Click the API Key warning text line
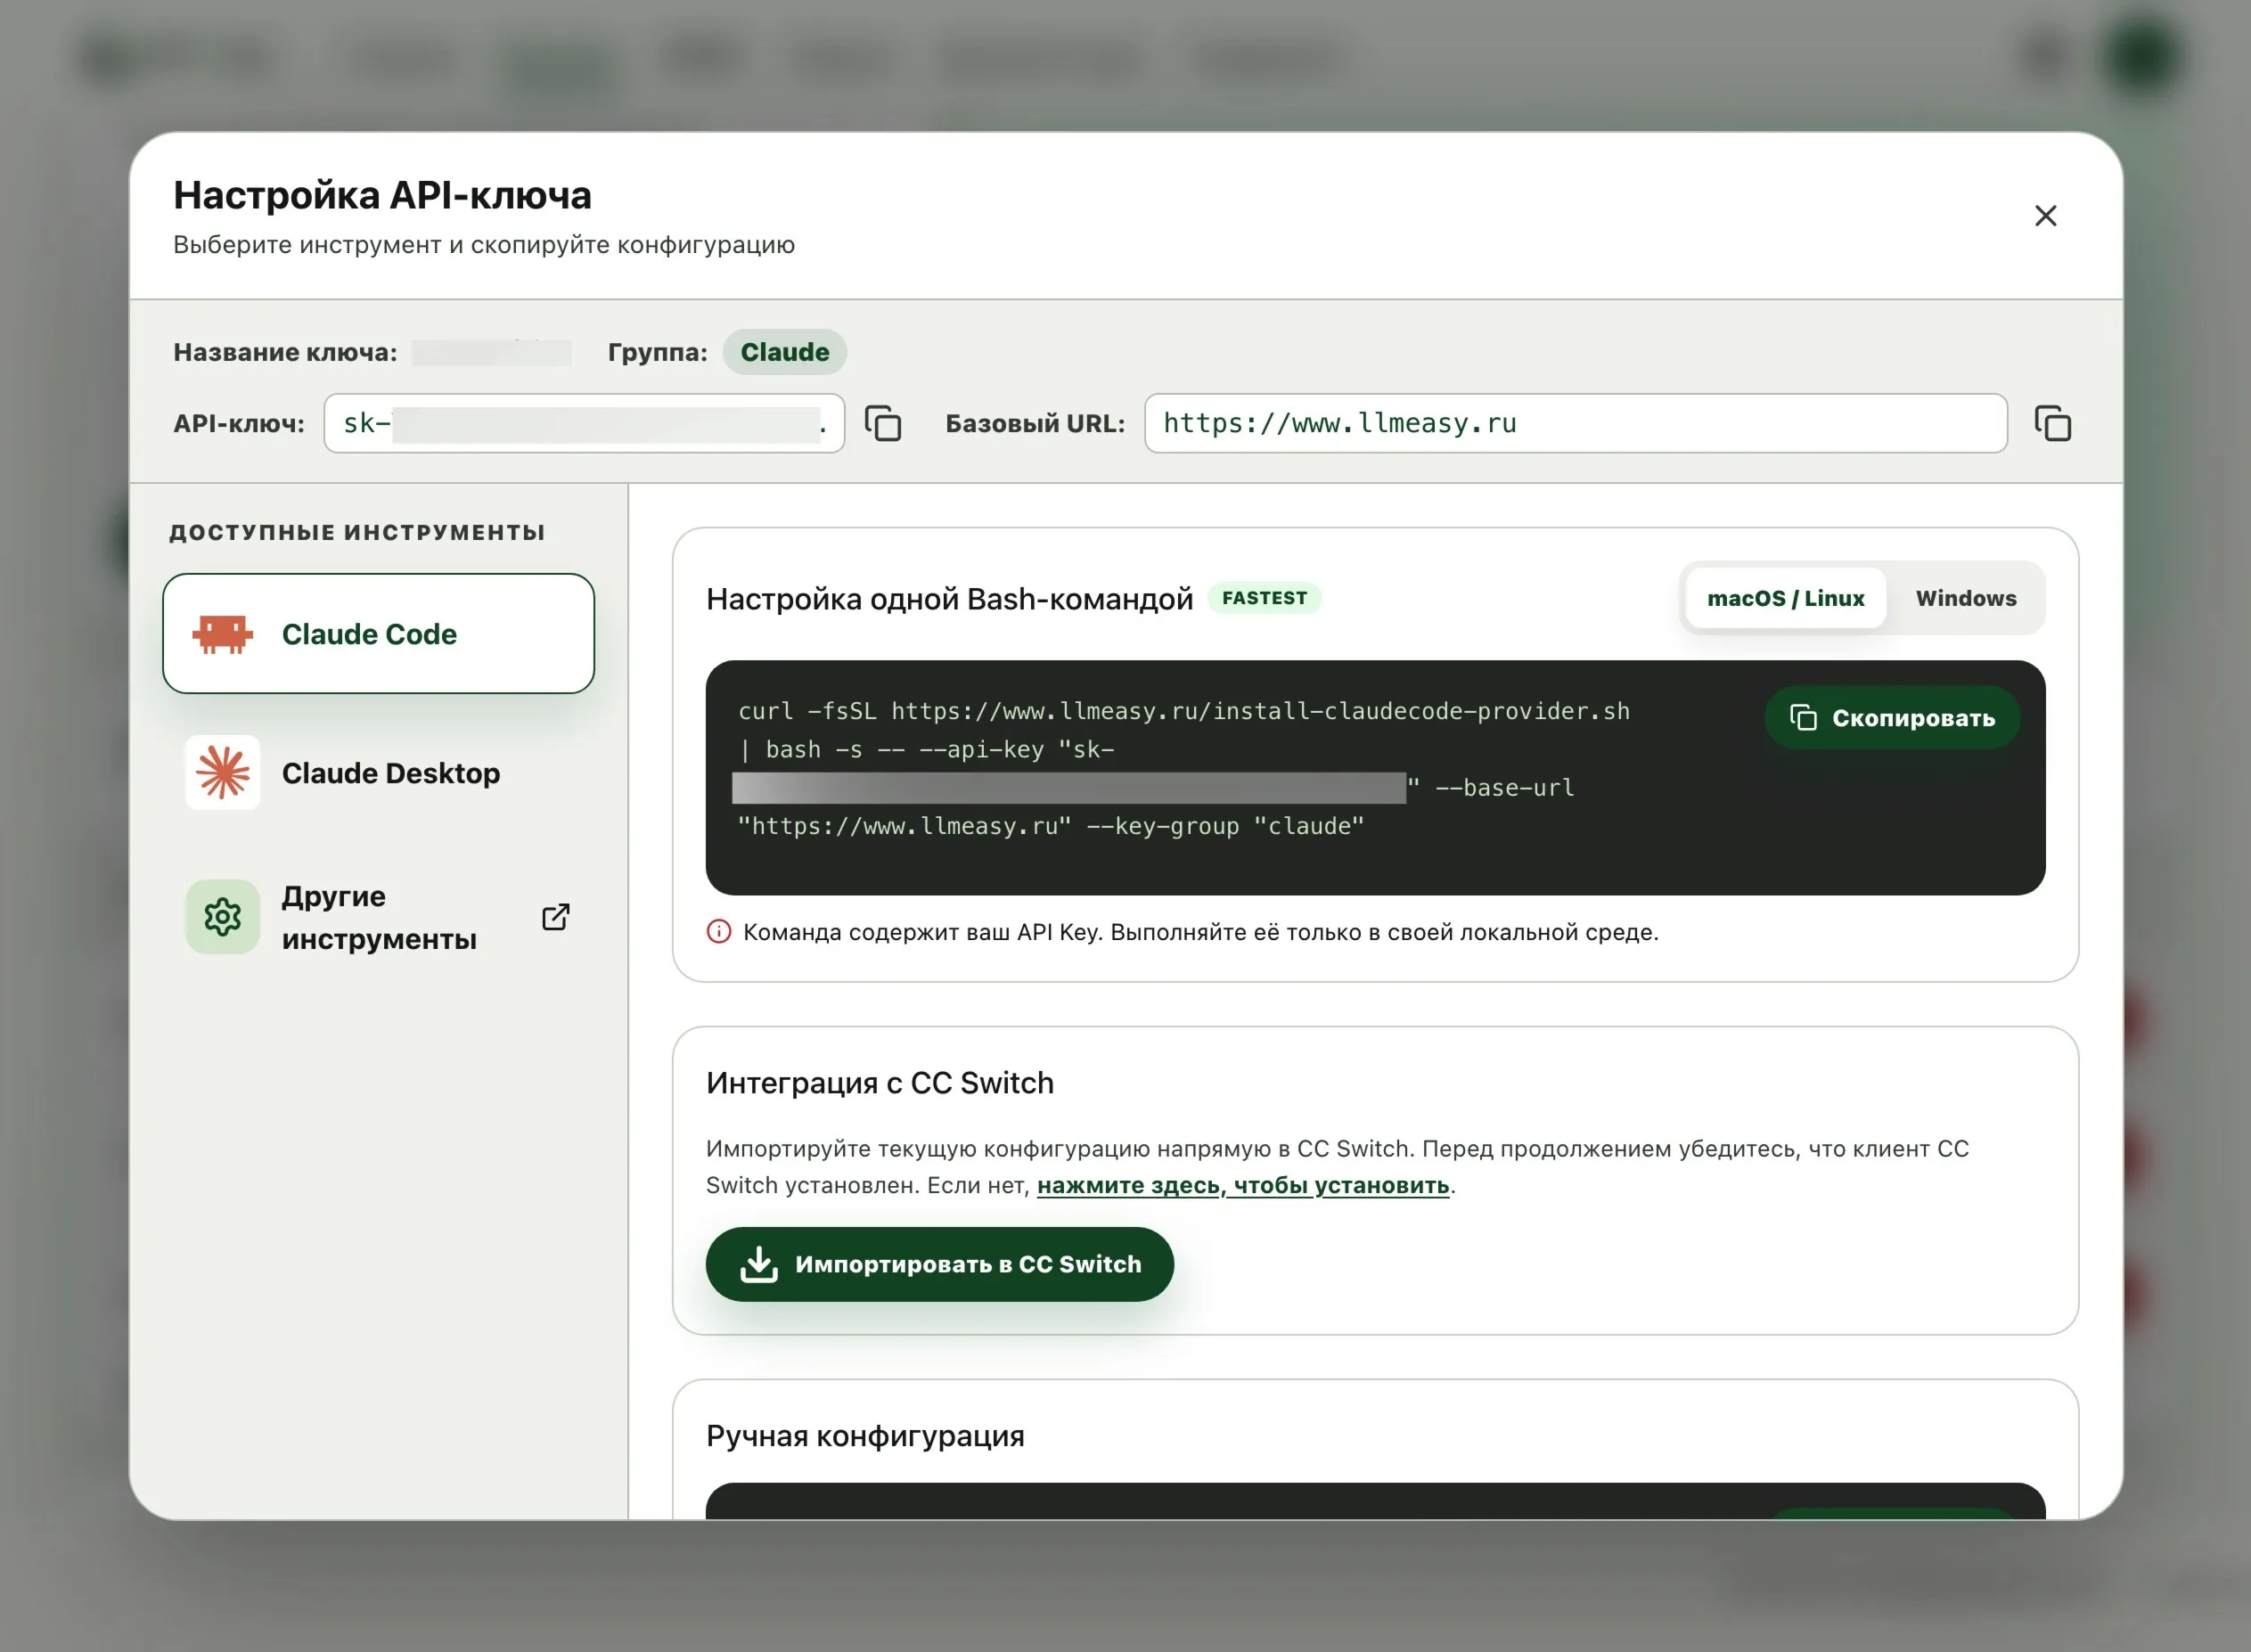 [1201, 932]
